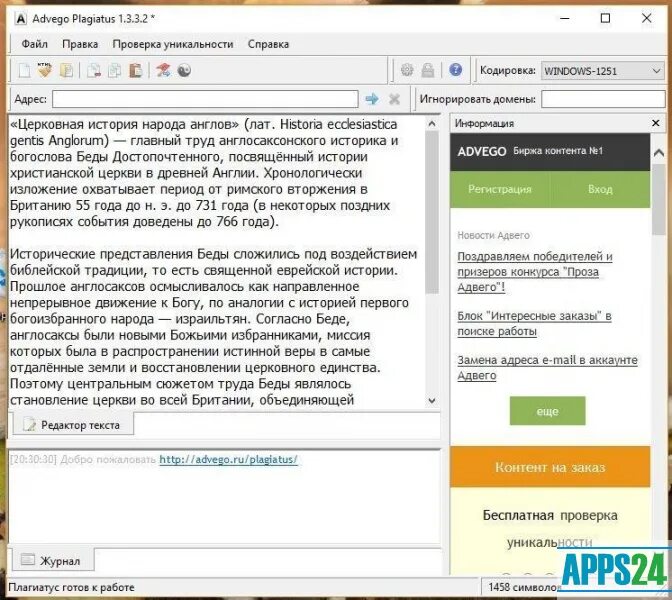The width and height of the screenshot is (672, 600).
Task: Open the Справка menu
Action: point(268,44)
